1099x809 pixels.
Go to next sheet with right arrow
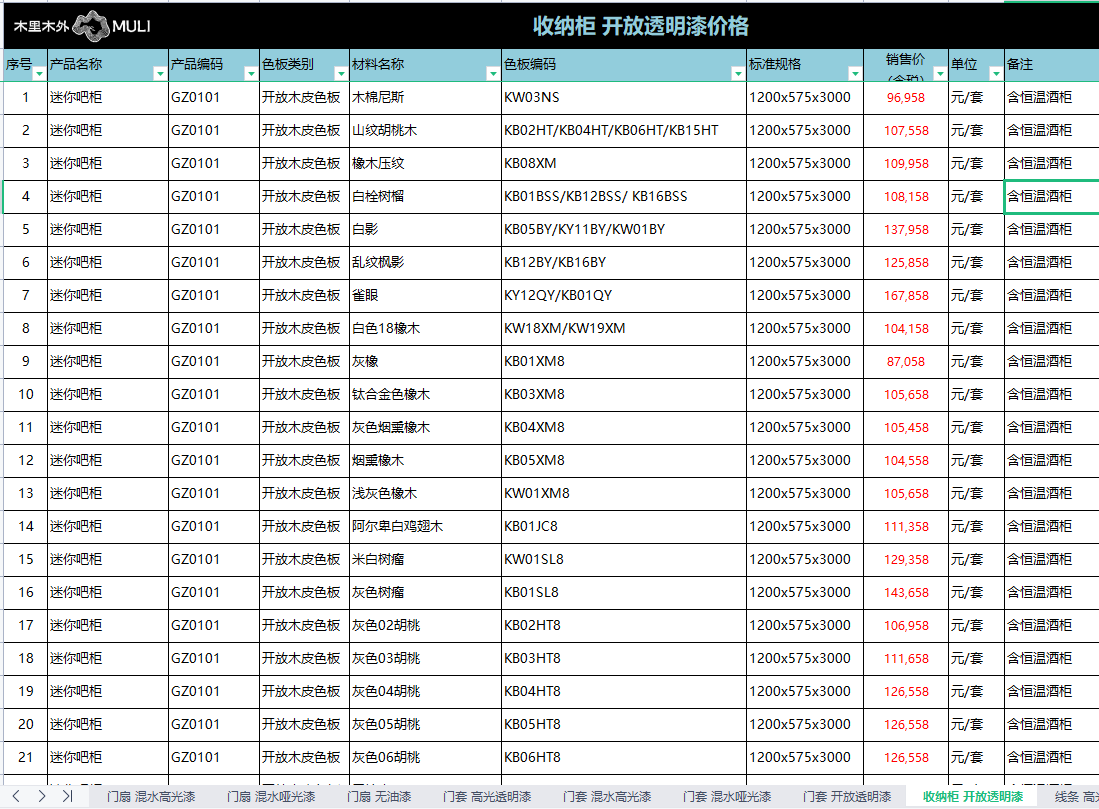click(x=42, y=796)
